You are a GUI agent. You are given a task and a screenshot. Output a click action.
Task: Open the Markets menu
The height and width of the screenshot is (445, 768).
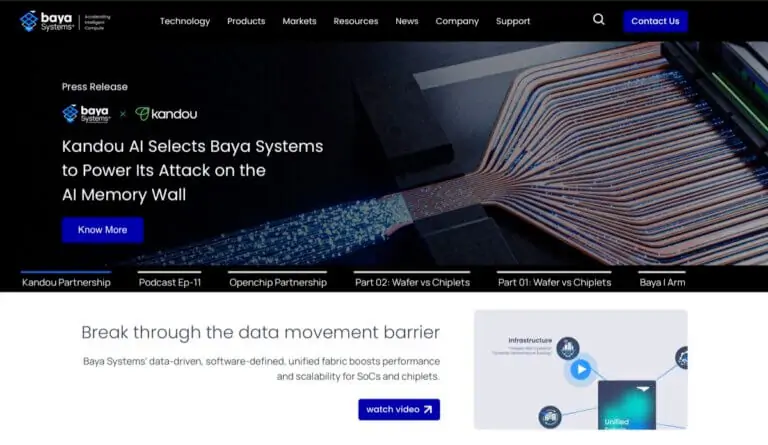tap(299, 21)
